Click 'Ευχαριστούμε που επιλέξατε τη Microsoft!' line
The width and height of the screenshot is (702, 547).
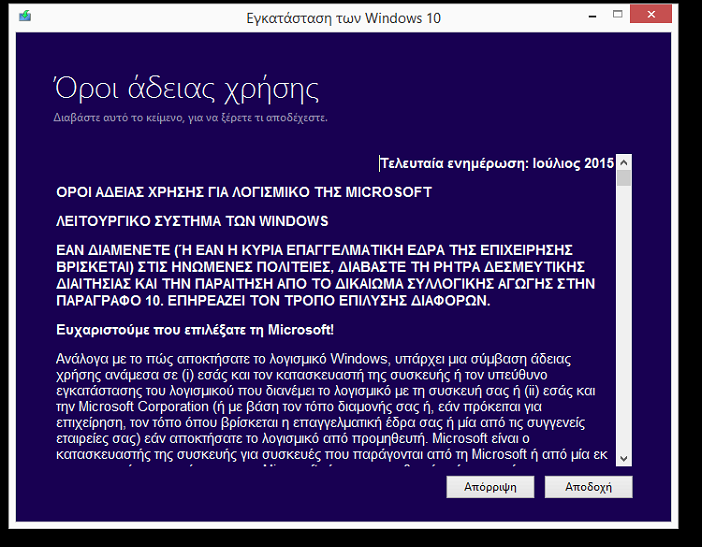click(x=195, y=330)
